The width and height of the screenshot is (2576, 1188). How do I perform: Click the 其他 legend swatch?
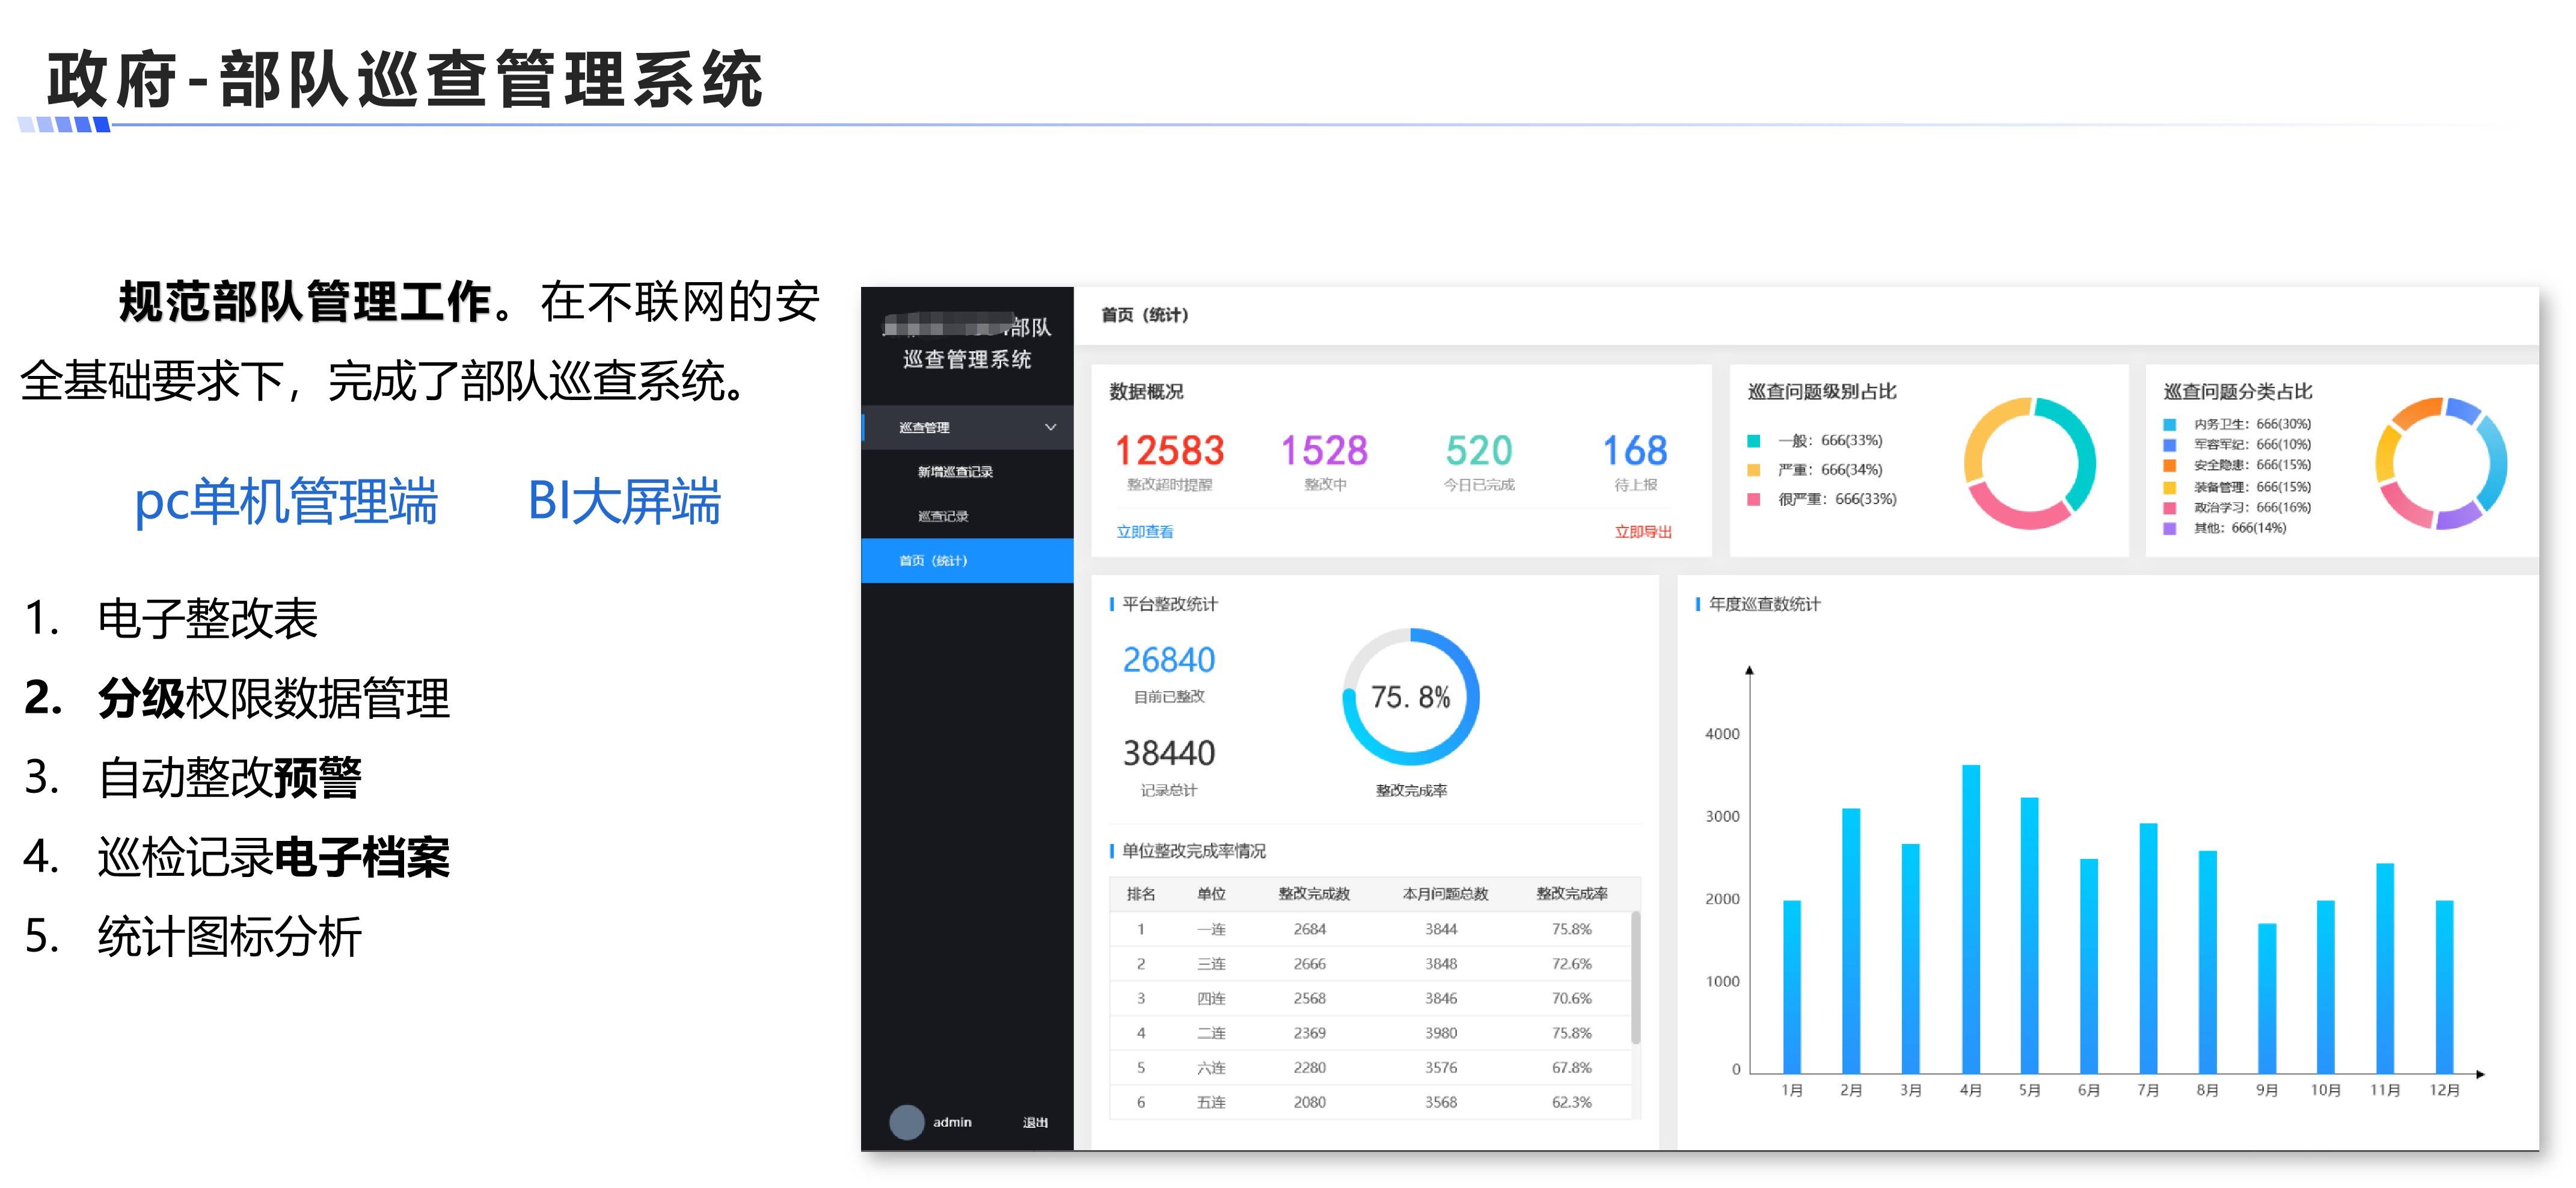(2169, 528)
